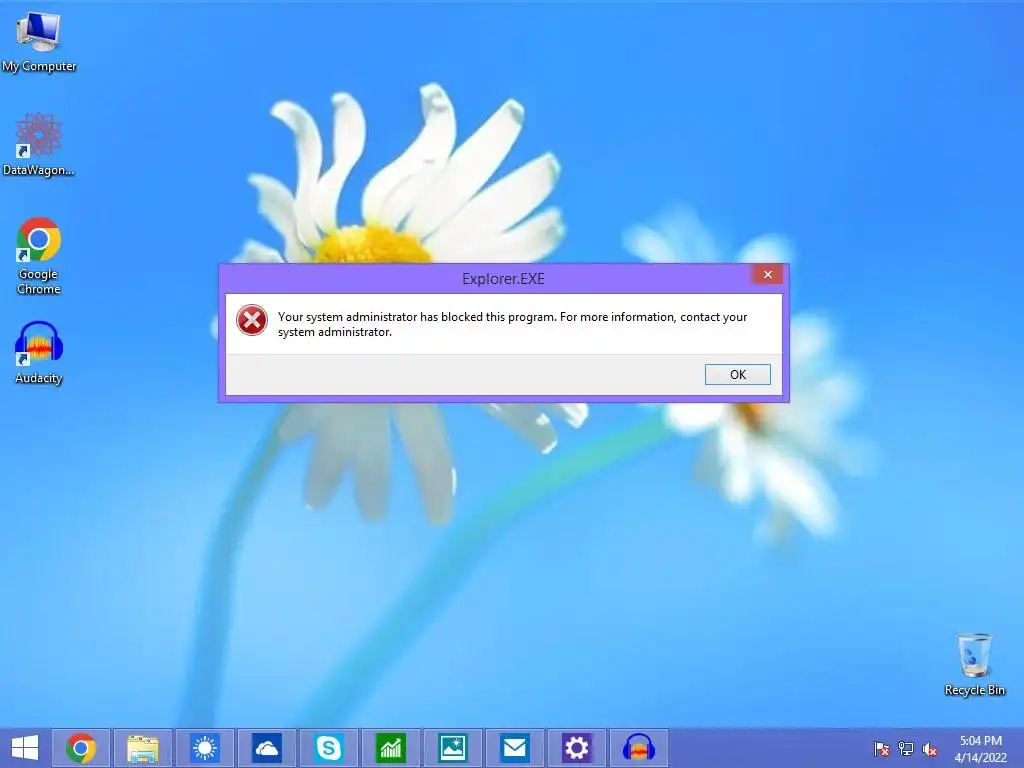Open the Recycle Bin

coord(974,665)
